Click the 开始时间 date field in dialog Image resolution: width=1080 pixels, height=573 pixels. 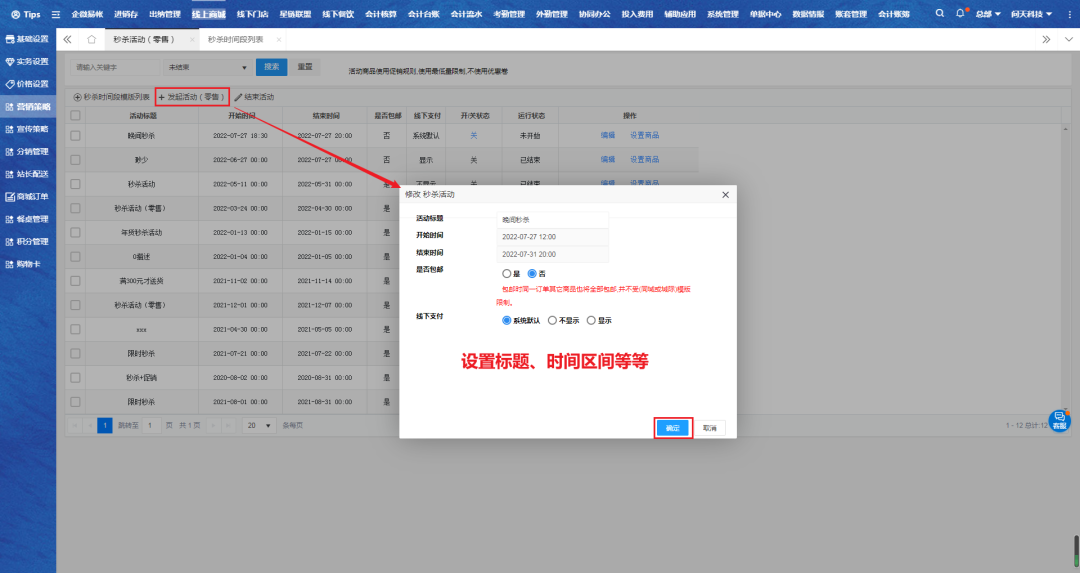pos(552,237)
